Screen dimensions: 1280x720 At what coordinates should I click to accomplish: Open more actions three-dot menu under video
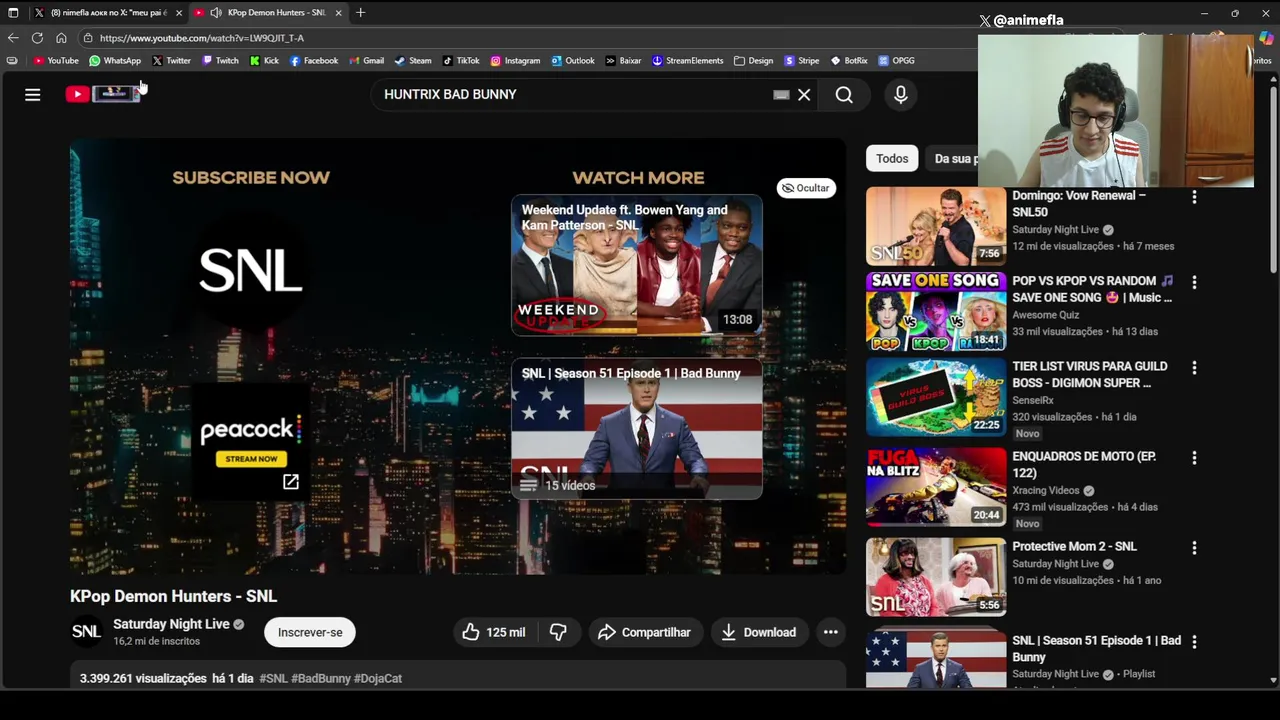pos(830,632)
